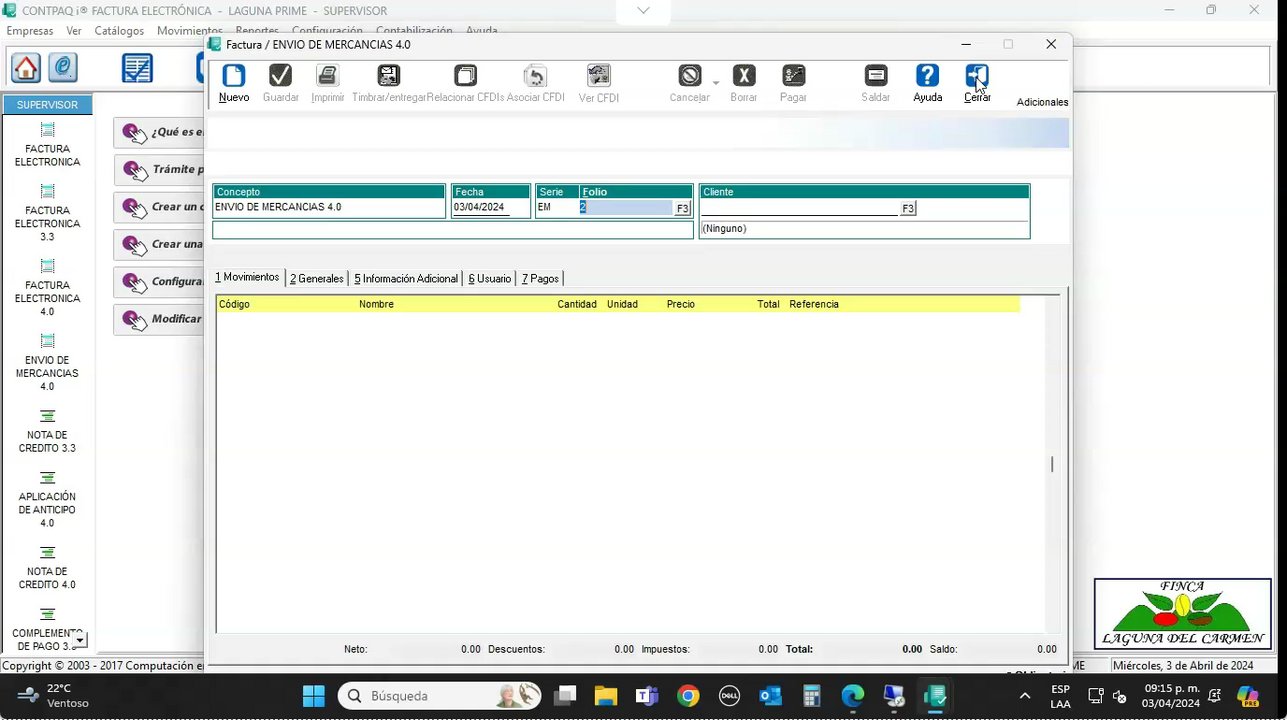Click the Saldar toolbar icon
Screen dimensions: 1287x720
click(x=875, y=76)
